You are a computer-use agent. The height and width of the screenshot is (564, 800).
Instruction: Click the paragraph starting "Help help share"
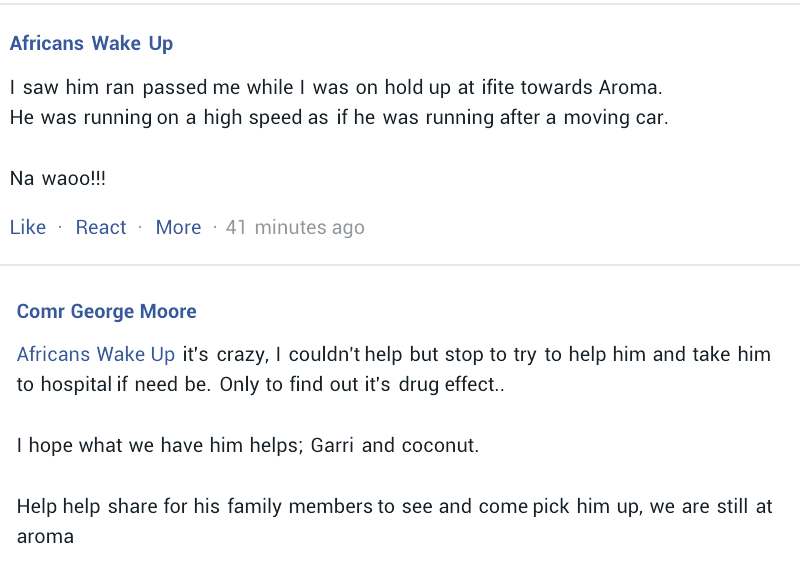click(394, 506)
